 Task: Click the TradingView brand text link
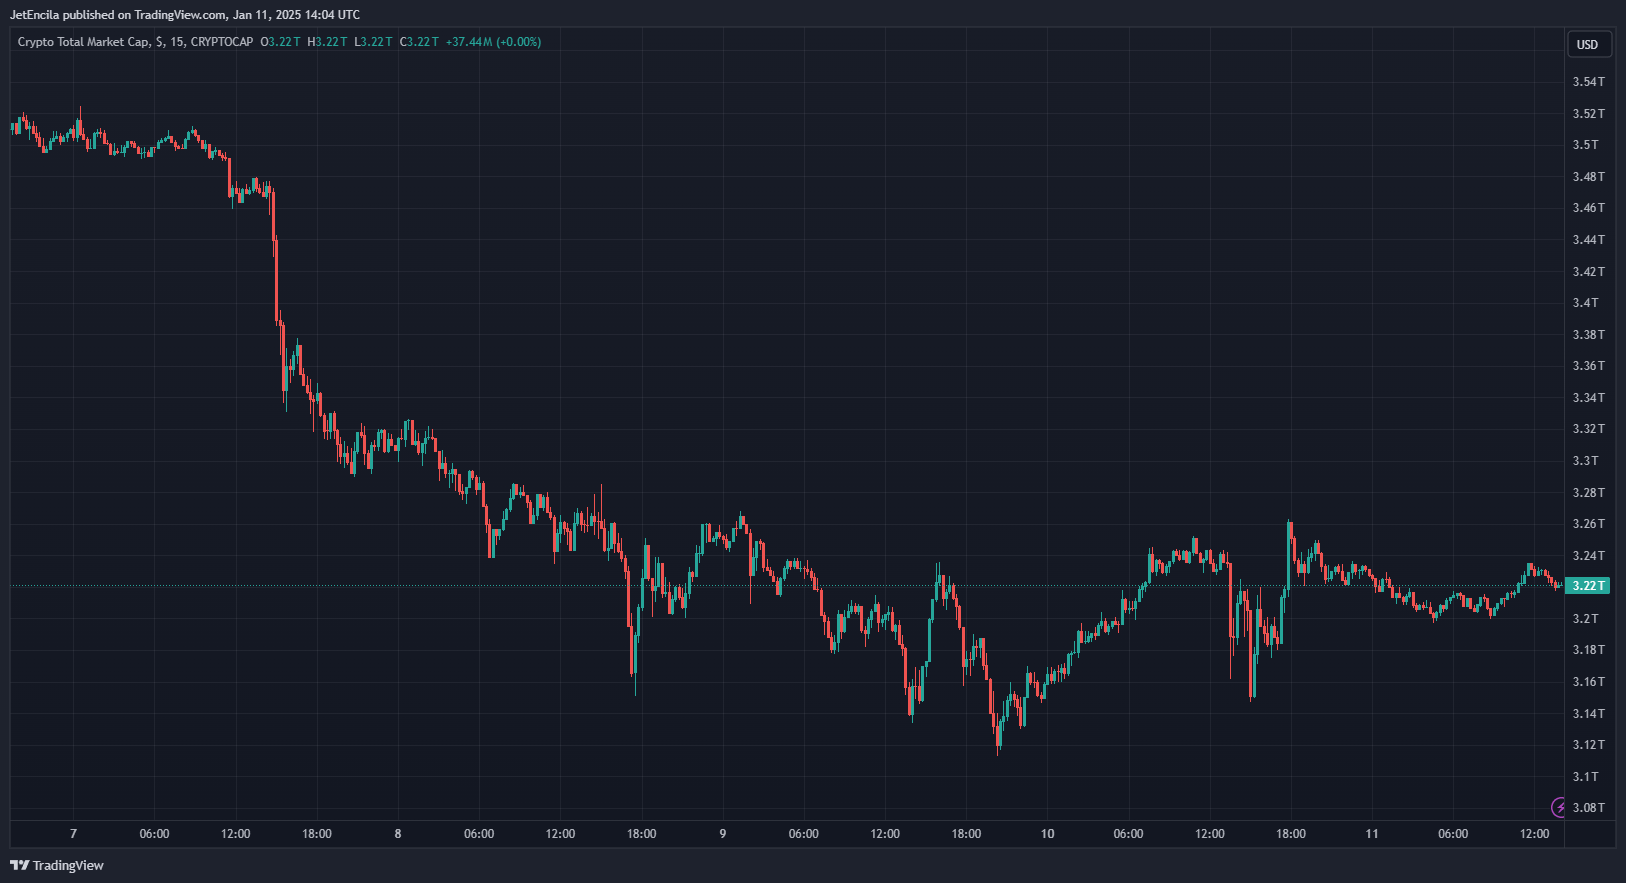click(68, 865)
